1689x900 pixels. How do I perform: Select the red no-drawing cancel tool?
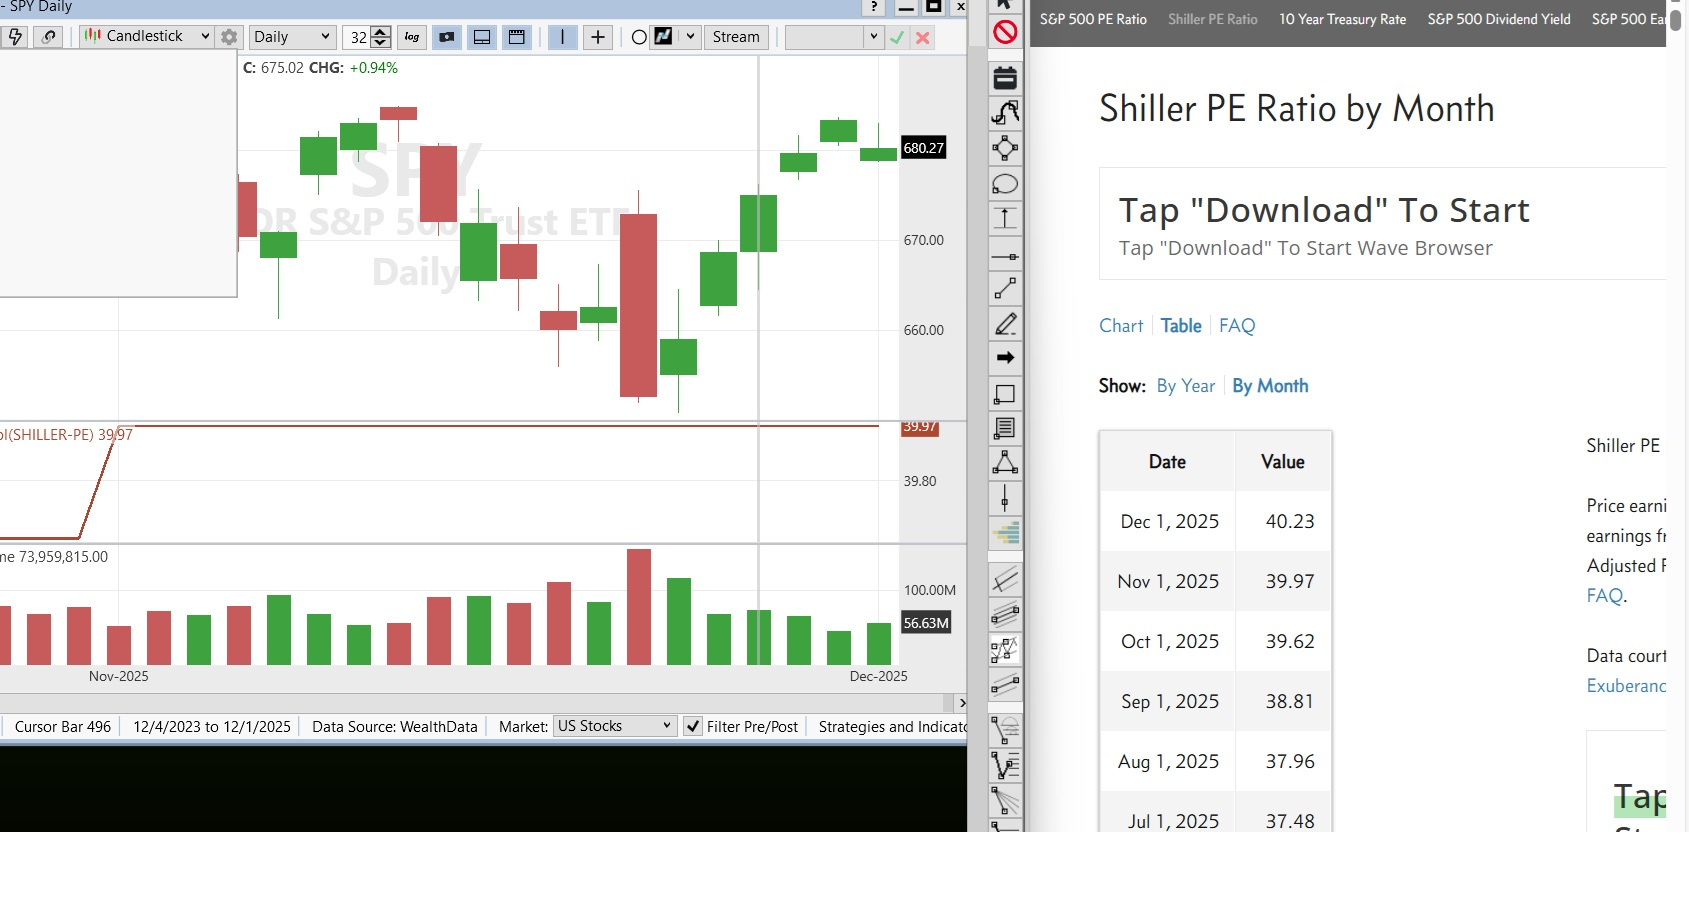(x=1005, y=32)
